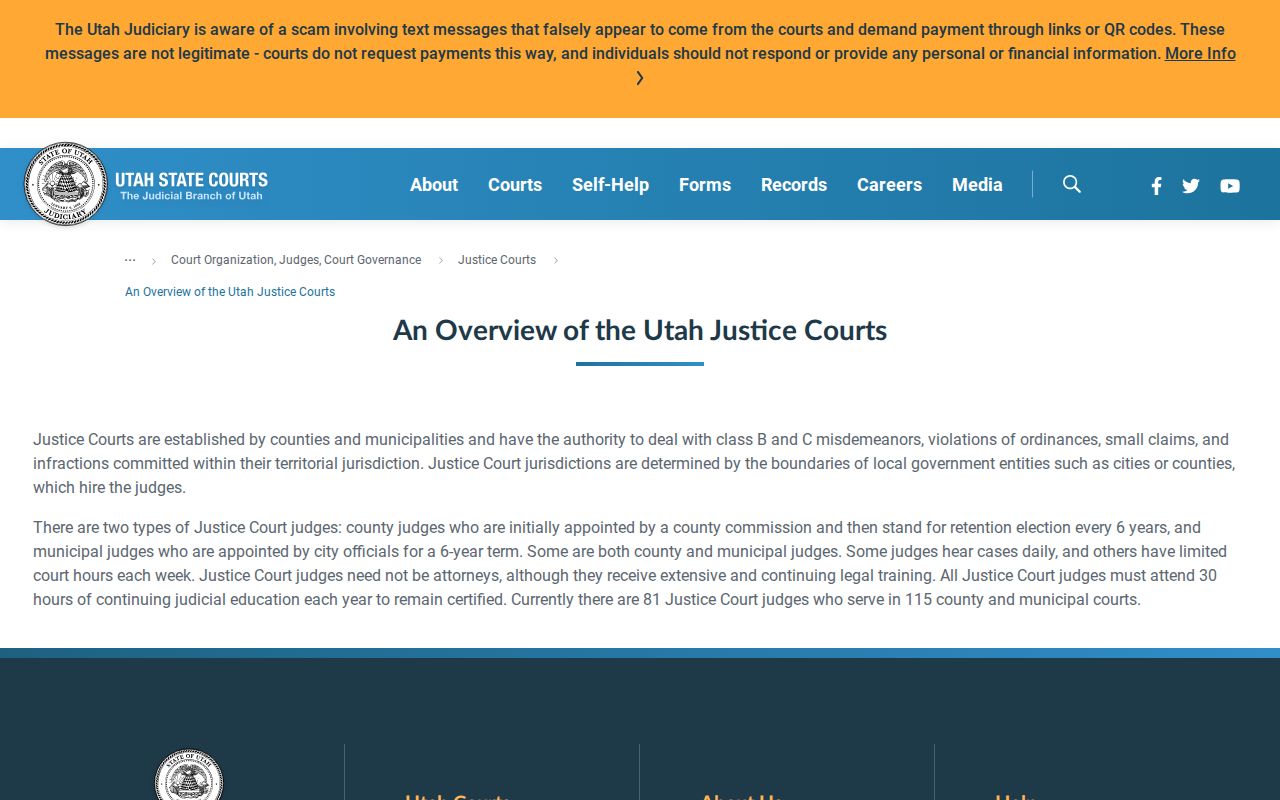Screen dimensions: 1280x800
Task: Follow the More Info scam alert link
Action: pos(1200,54)
